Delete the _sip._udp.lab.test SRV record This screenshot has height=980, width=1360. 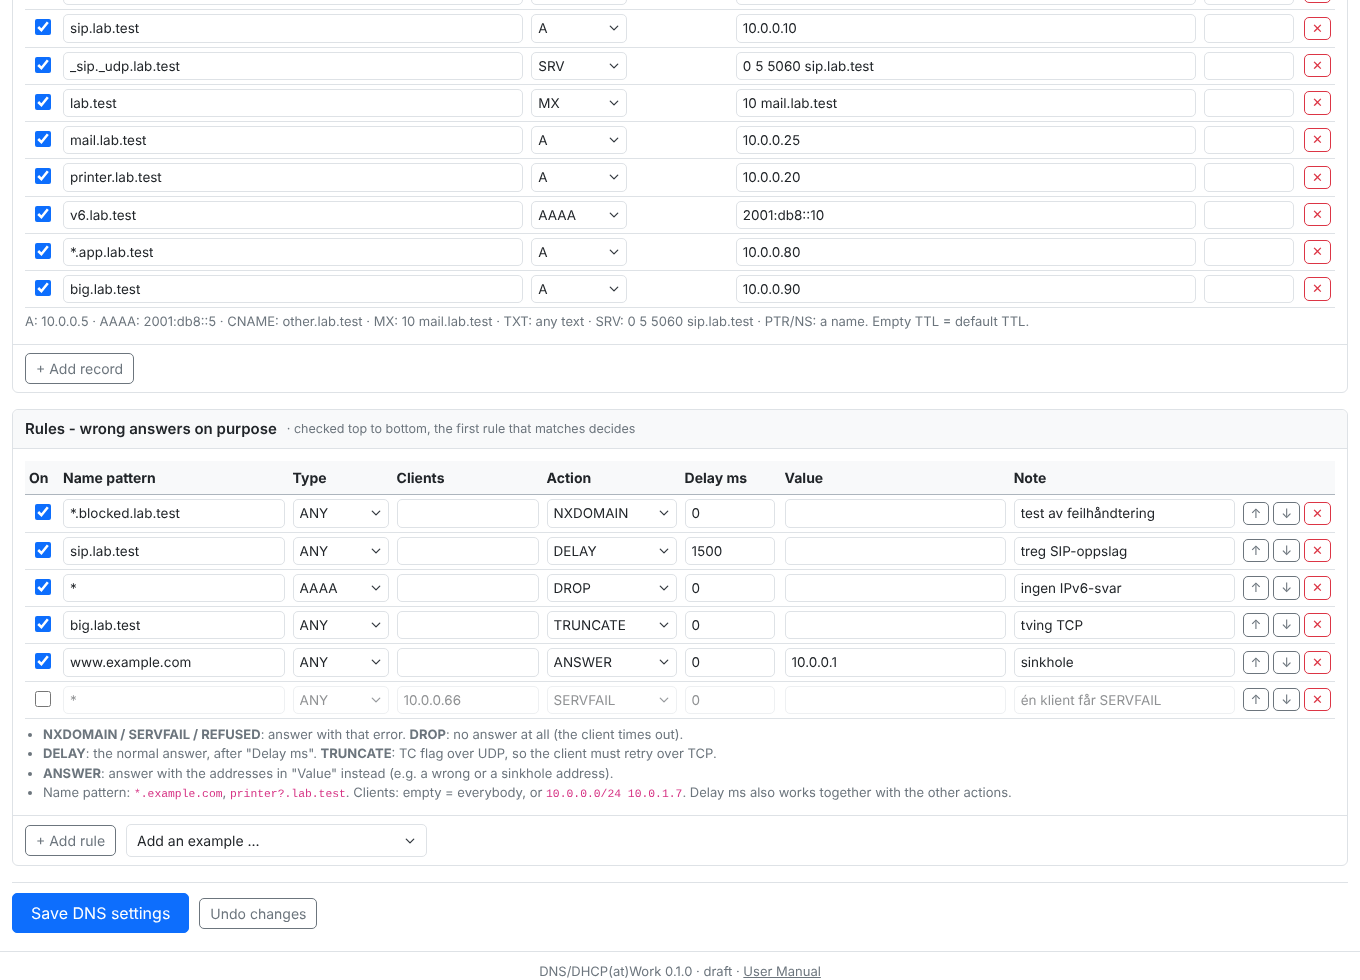(1317, 66)
